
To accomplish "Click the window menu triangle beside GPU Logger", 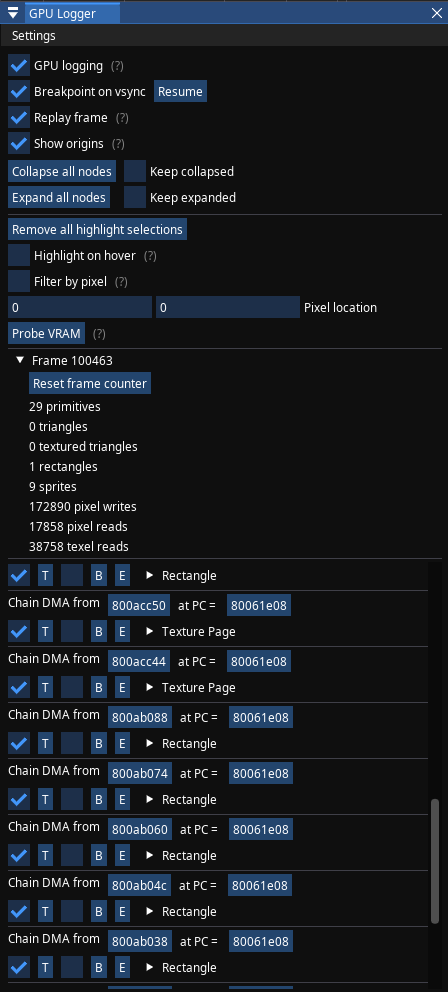I will 13,13.
